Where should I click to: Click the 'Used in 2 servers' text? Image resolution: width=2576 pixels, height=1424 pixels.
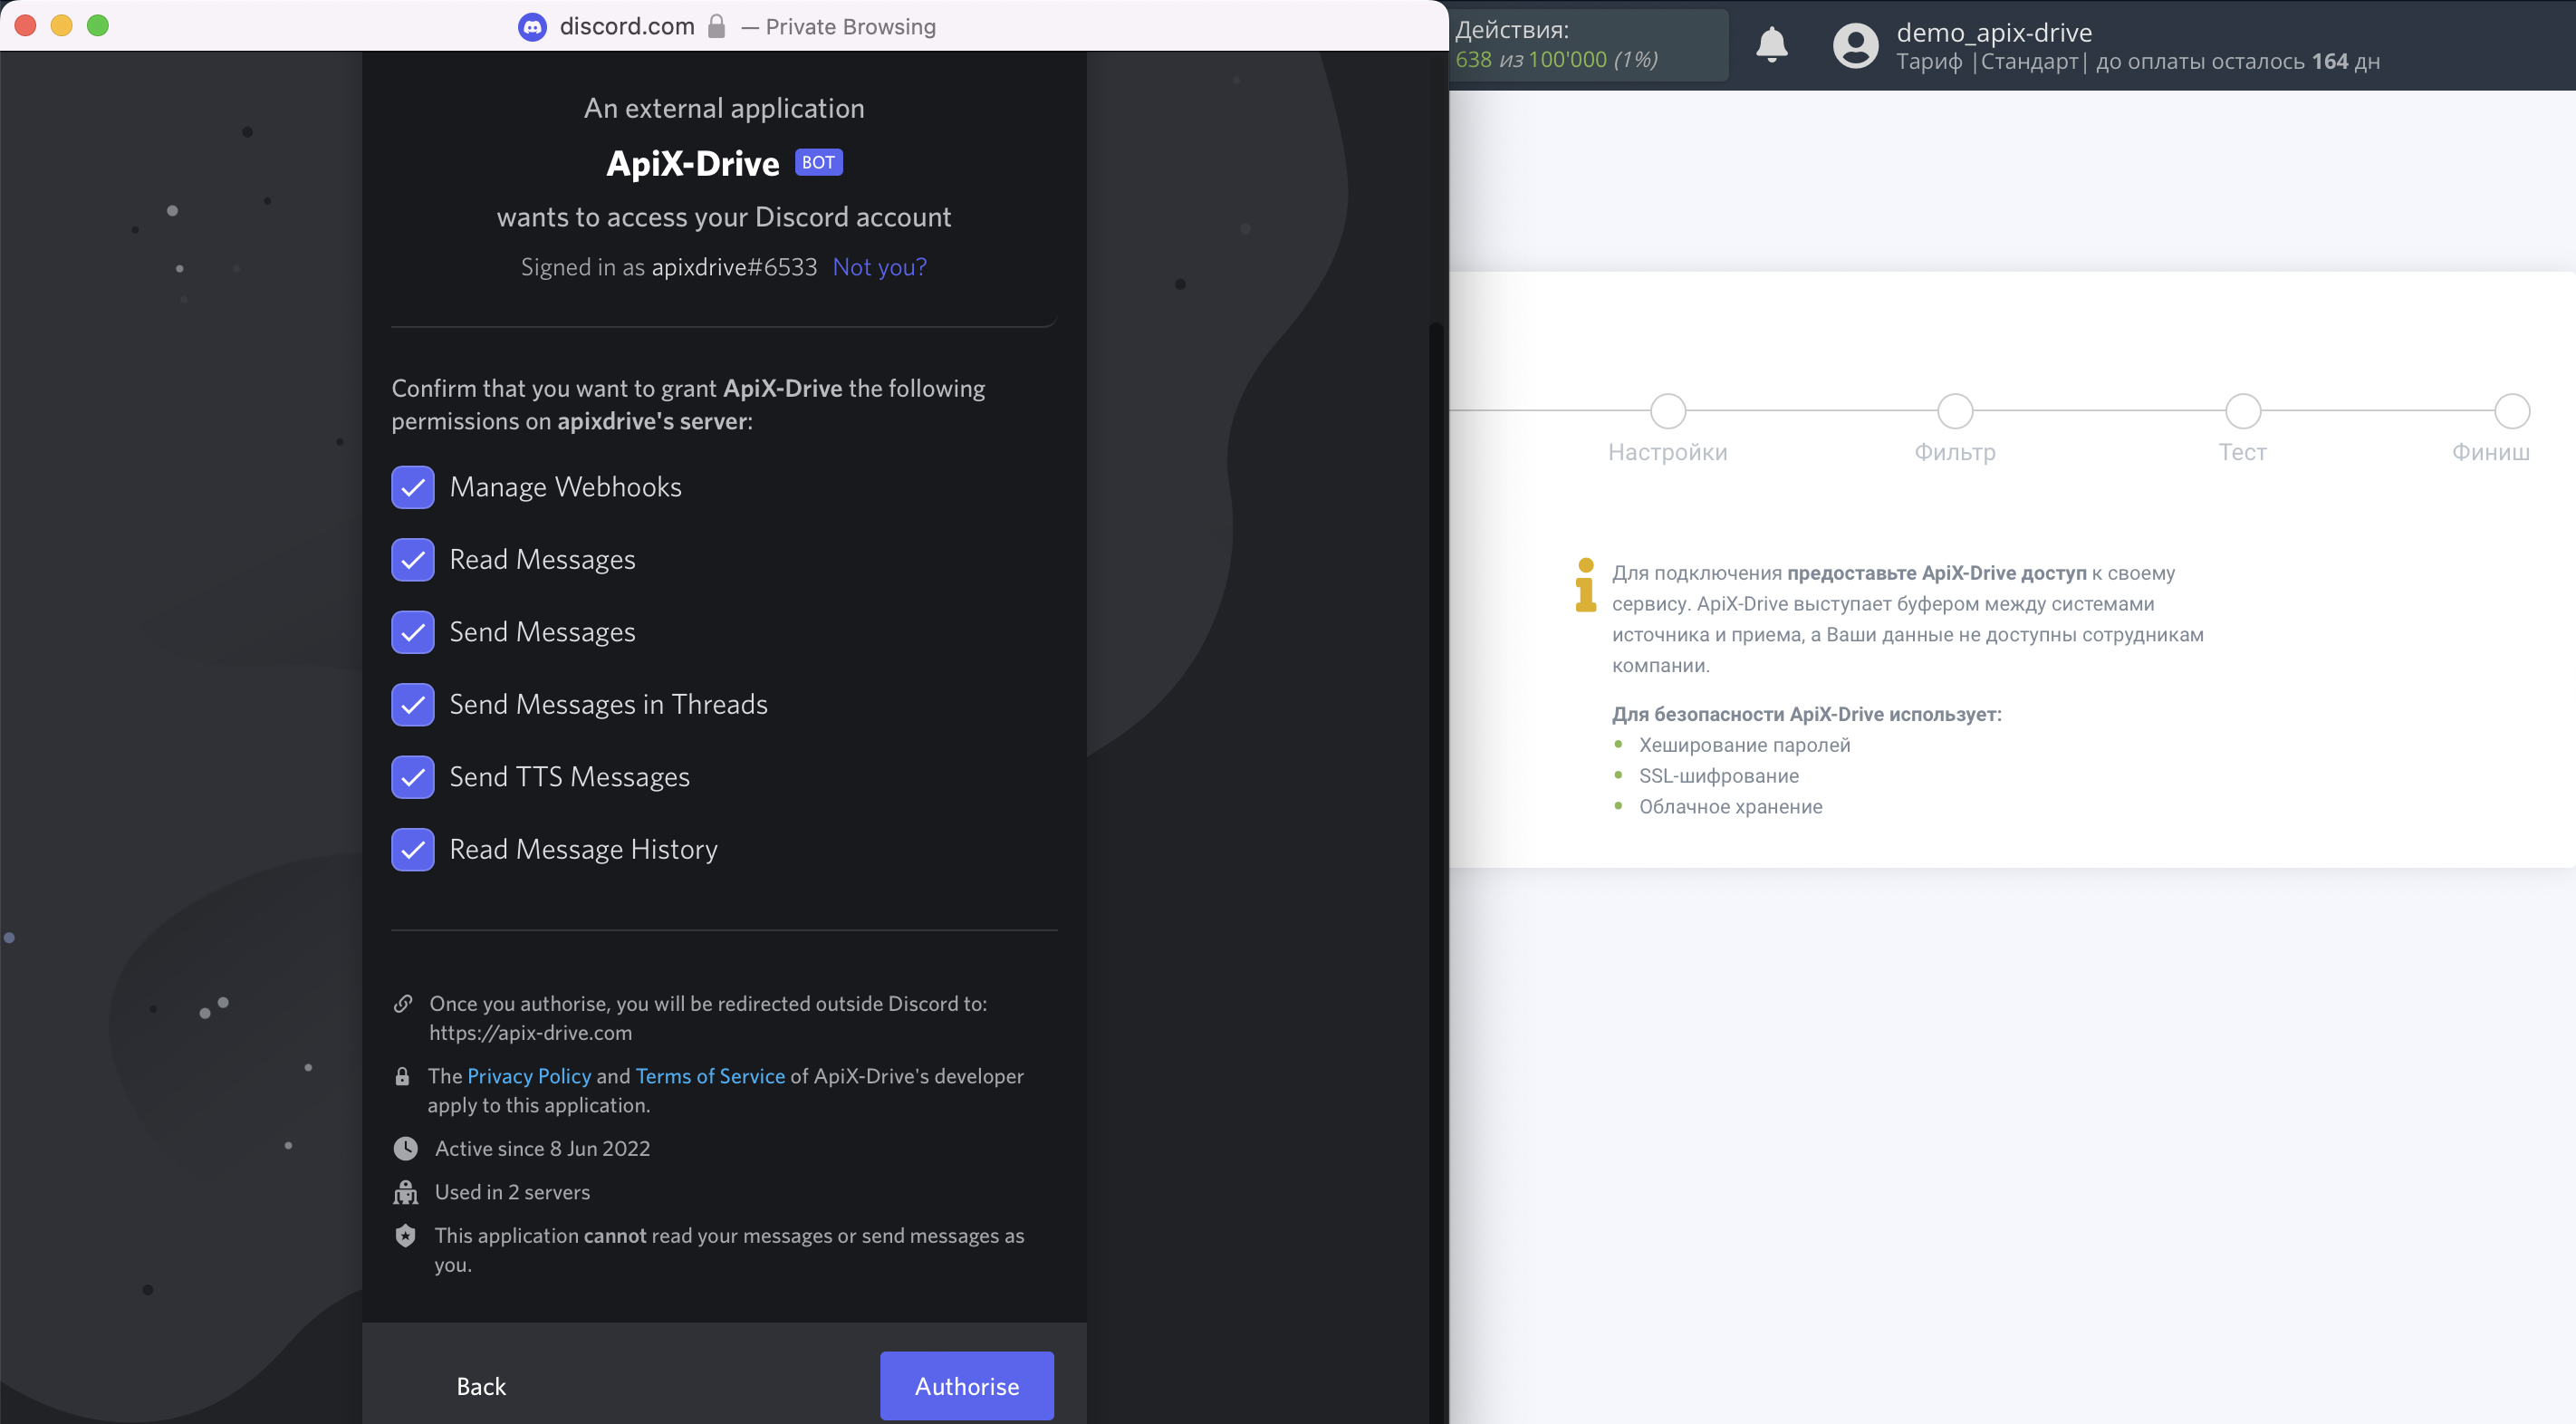point(512,1192)
